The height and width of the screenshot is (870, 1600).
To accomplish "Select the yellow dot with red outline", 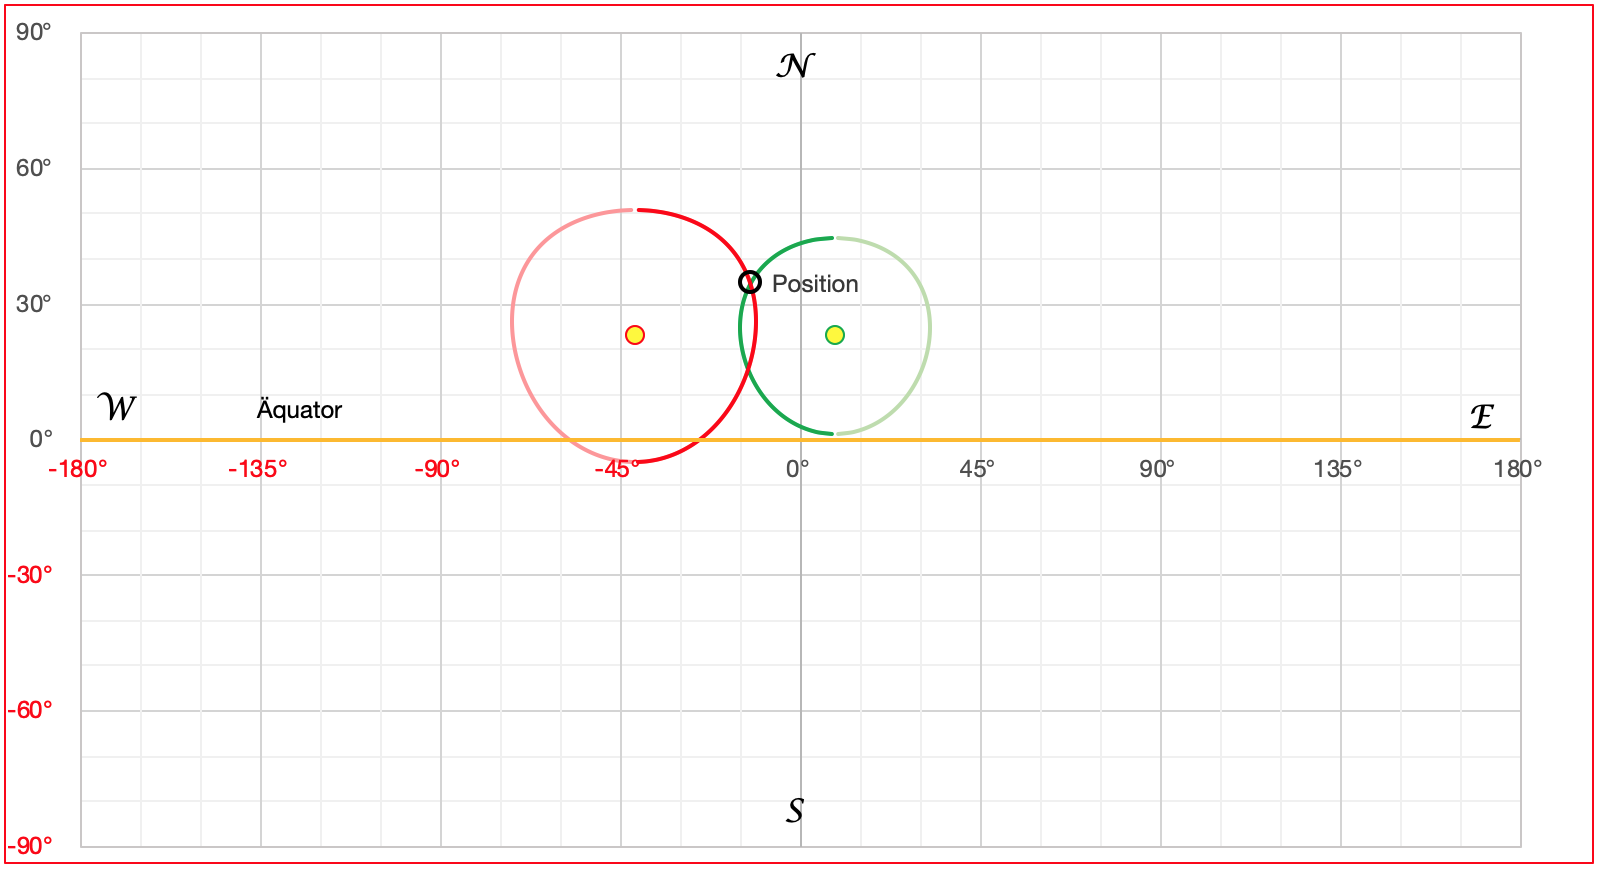I will click(x=635, y=335).
